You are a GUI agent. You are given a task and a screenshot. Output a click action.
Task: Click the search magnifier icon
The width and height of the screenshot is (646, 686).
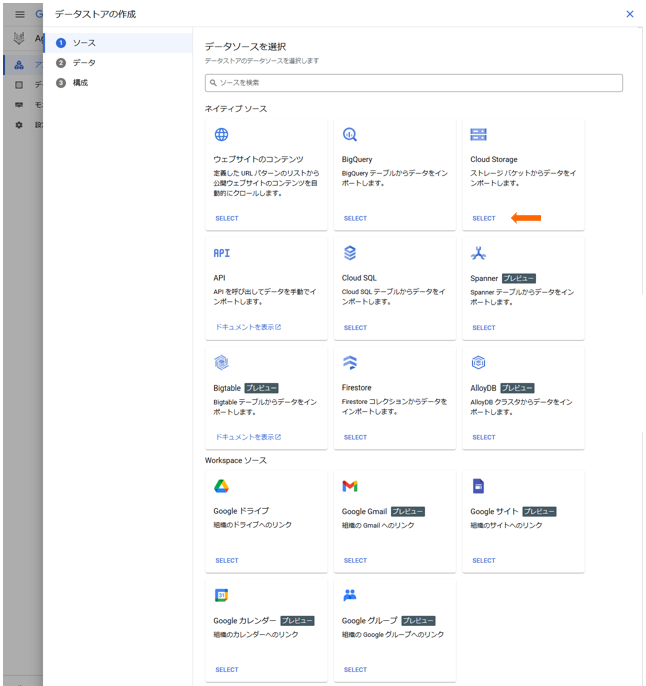213,83
